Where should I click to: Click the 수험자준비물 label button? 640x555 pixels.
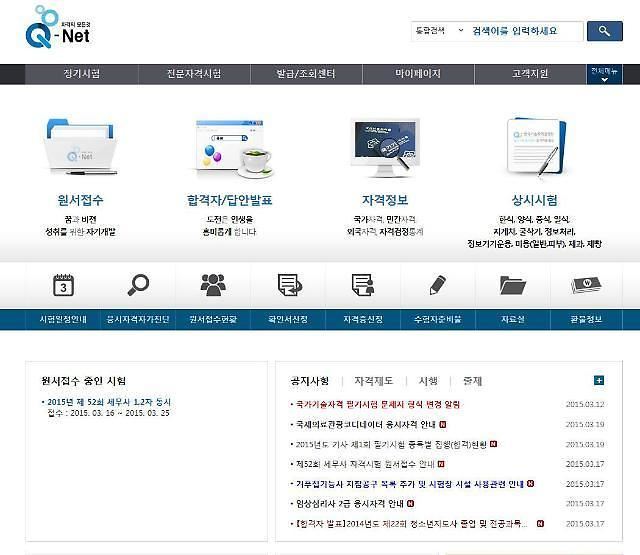438,320
